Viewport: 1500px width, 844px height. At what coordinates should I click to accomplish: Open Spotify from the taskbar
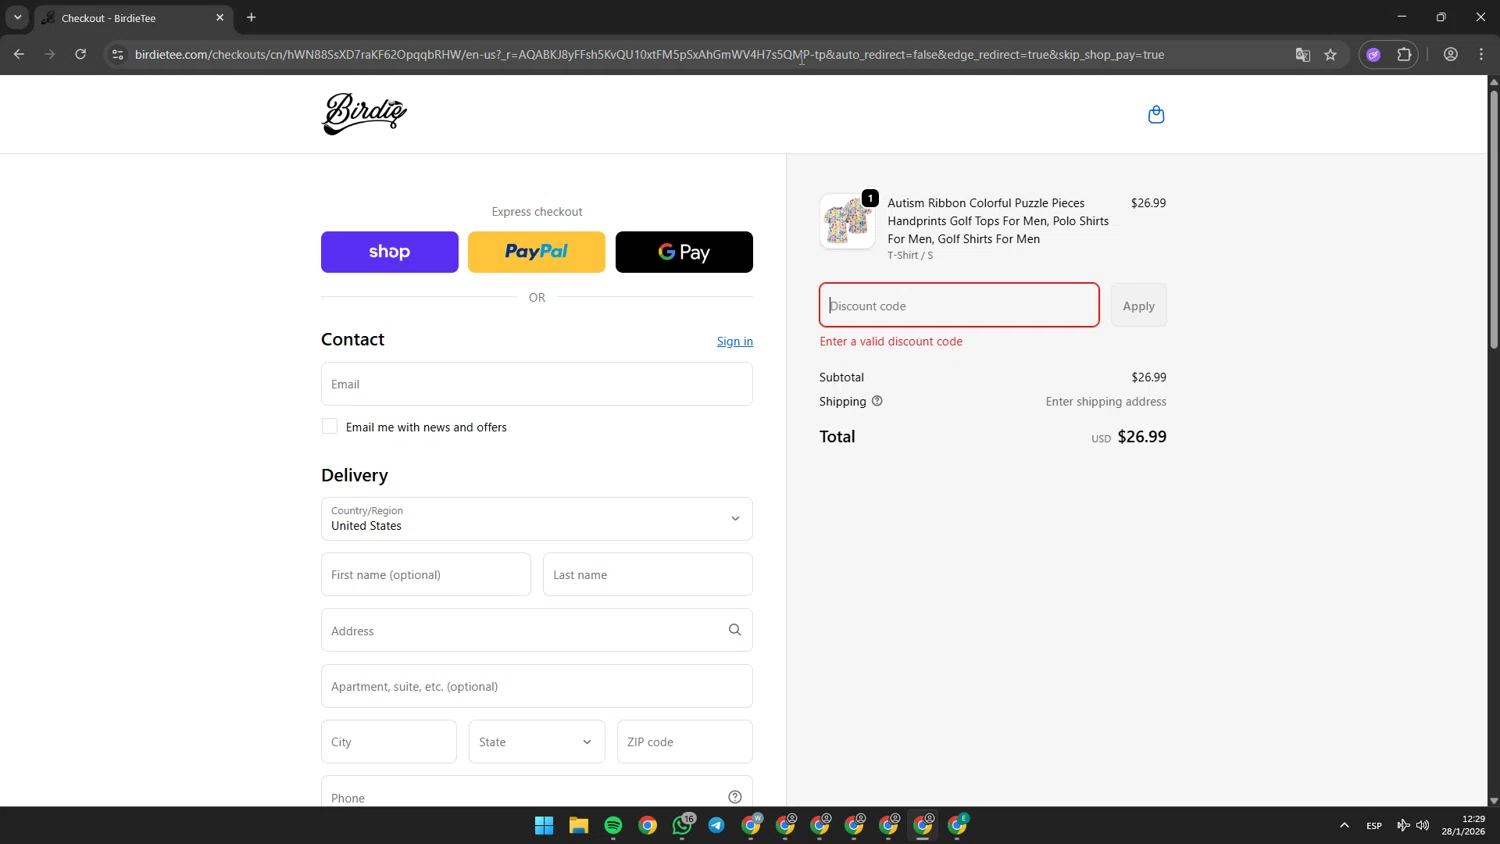pos(613,825)
